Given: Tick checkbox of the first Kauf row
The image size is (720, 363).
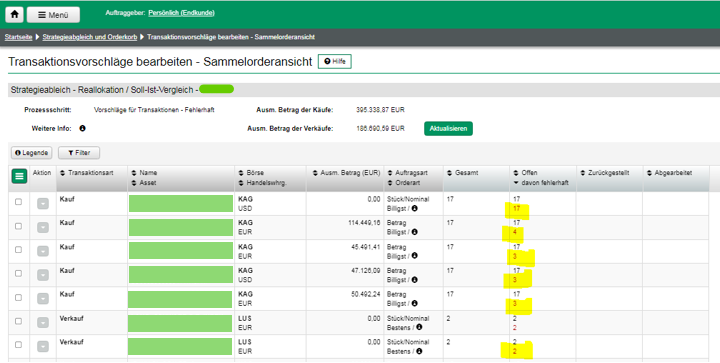Looking at the screenshot, I should [18, 202].
